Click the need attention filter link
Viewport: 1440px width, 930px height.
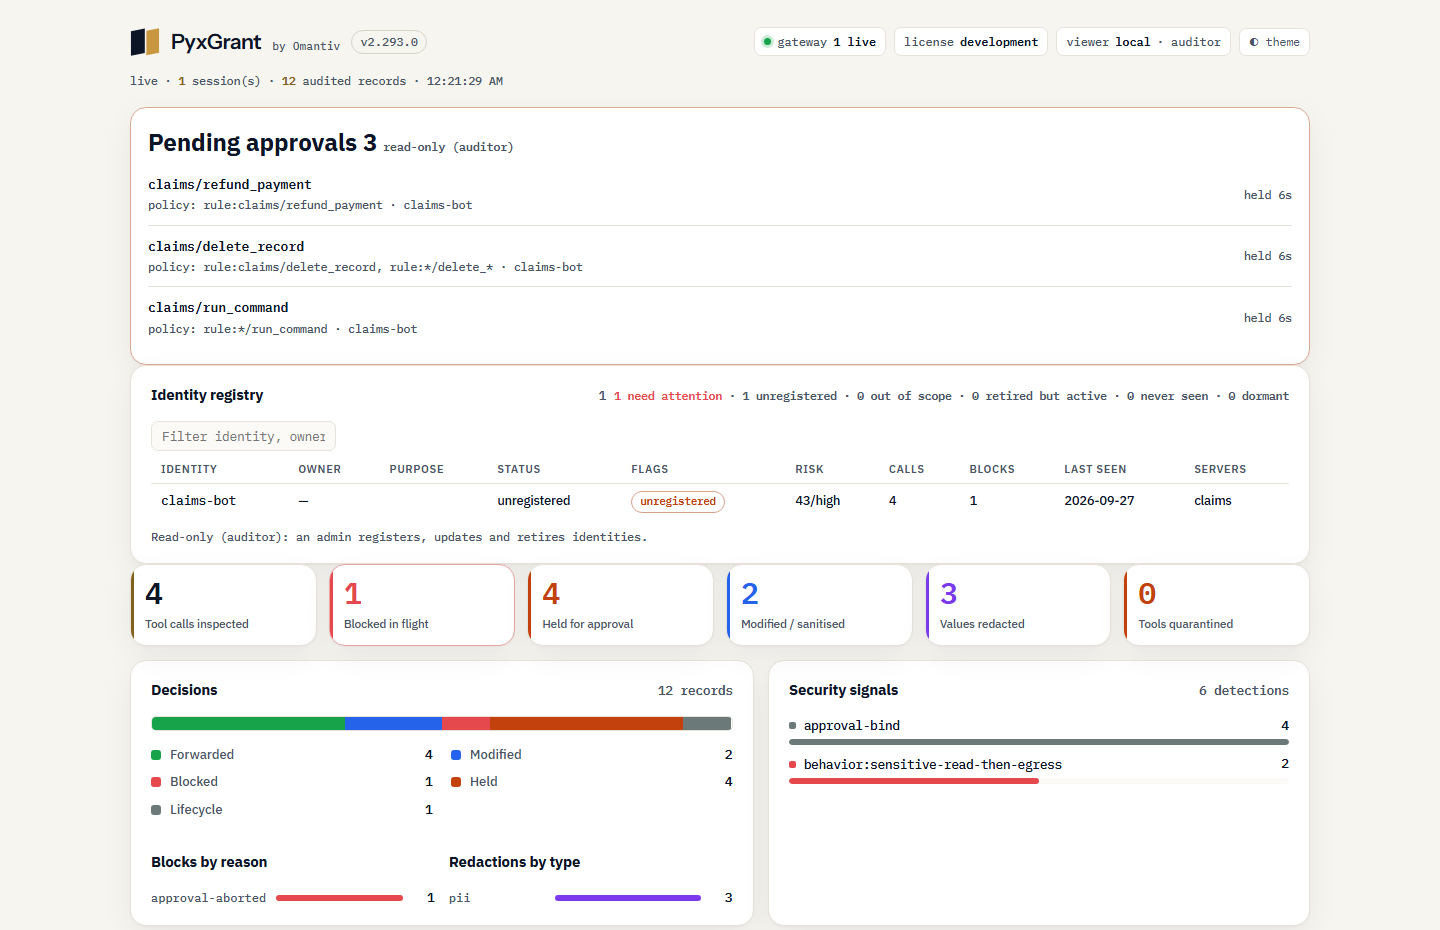[x=667, y=396]
